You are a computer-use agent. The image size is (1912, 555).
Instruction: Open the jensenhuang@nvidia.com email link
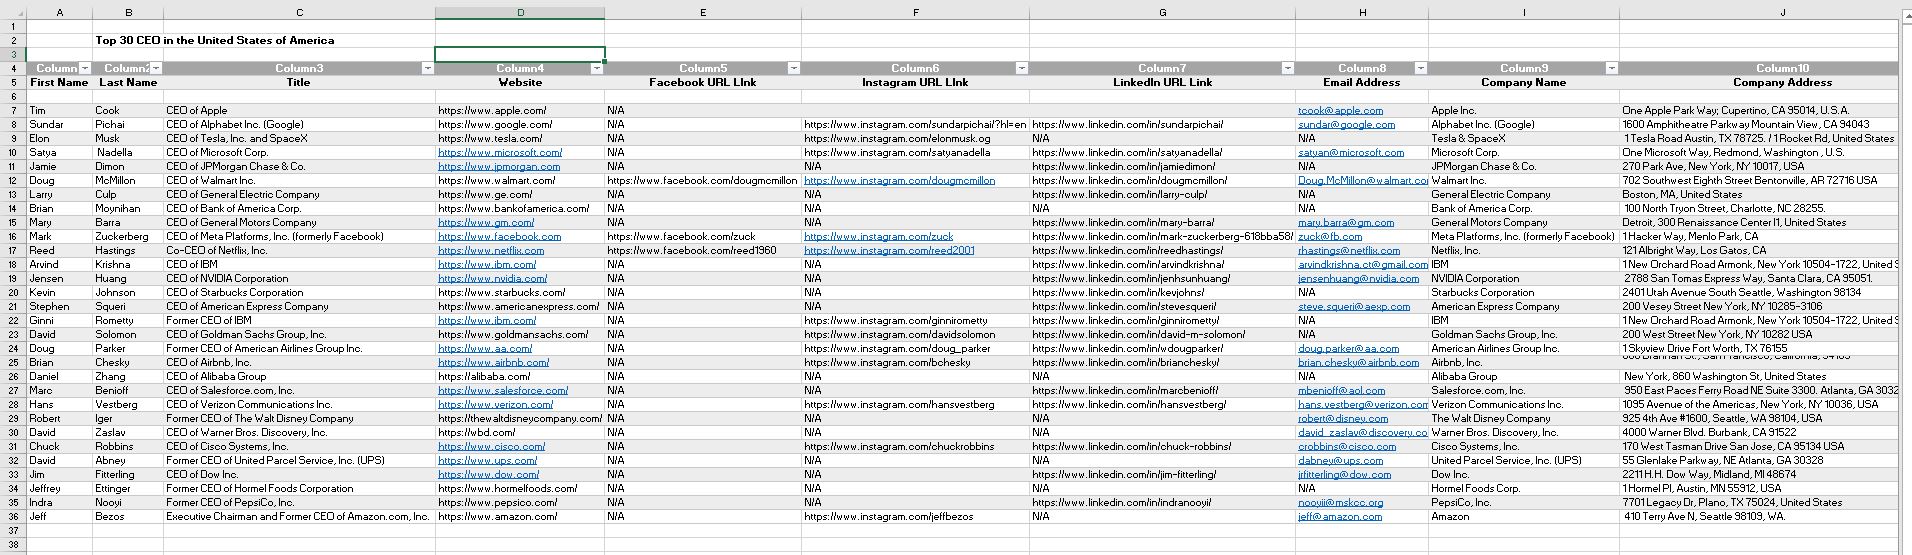click(1358, 278)
